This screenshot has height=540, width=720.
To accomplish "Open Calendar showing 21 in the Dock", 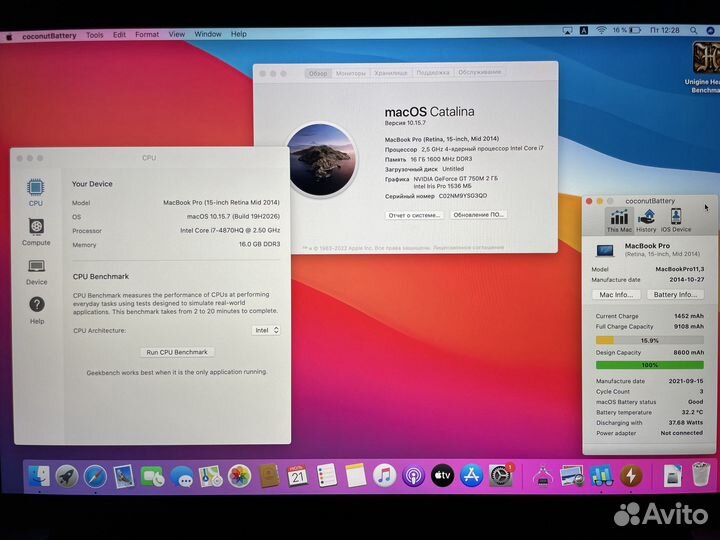I will (298, 476).
